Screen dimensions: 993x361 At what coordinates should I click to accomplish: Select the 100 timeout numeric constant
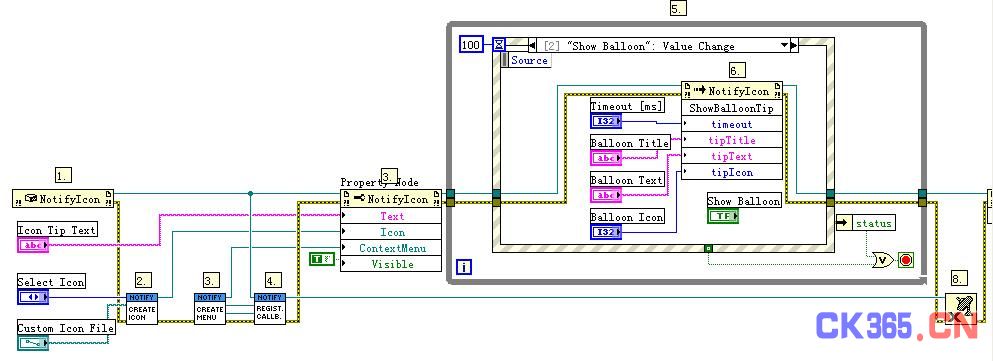[x=471, y=44]
